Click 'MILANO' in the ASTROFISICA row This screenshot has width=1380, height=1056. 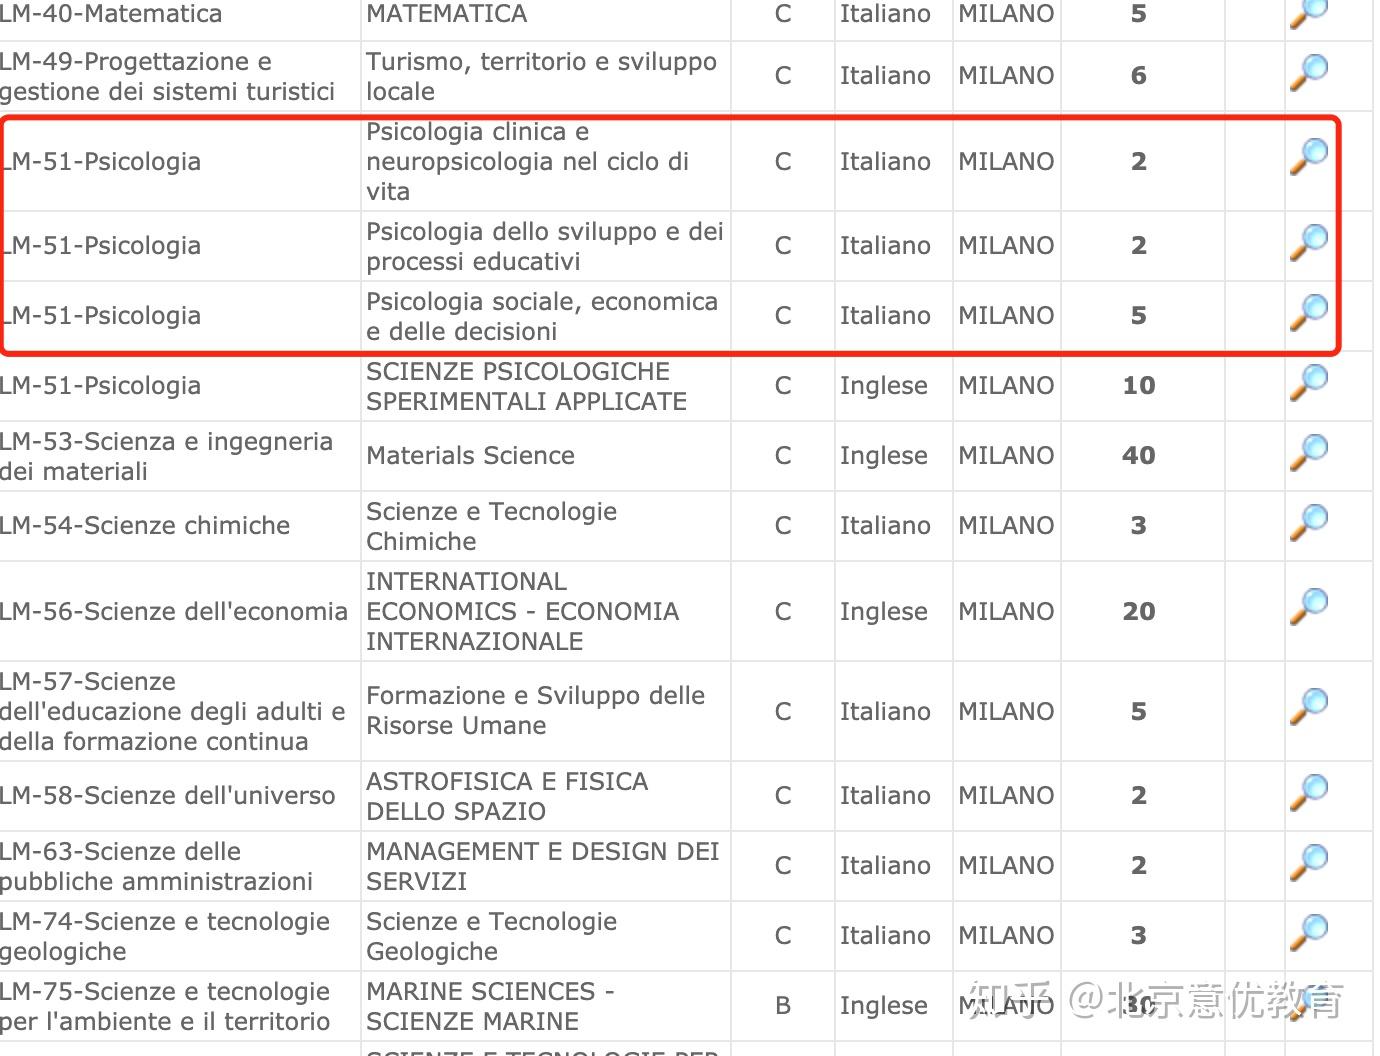[1006, 796]
